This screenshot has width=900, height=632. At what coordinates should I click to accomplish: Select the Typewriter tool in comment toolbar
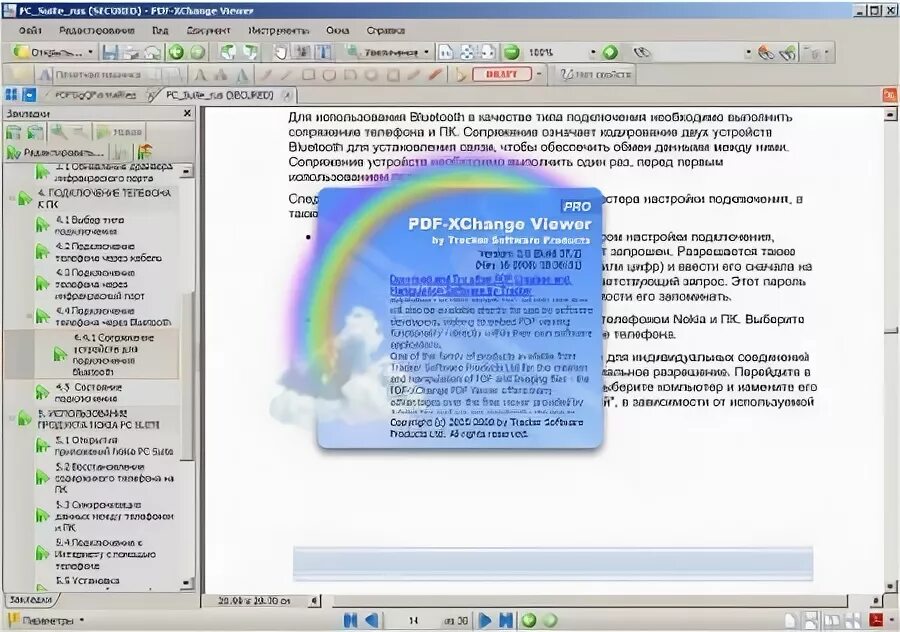[92, 75]
